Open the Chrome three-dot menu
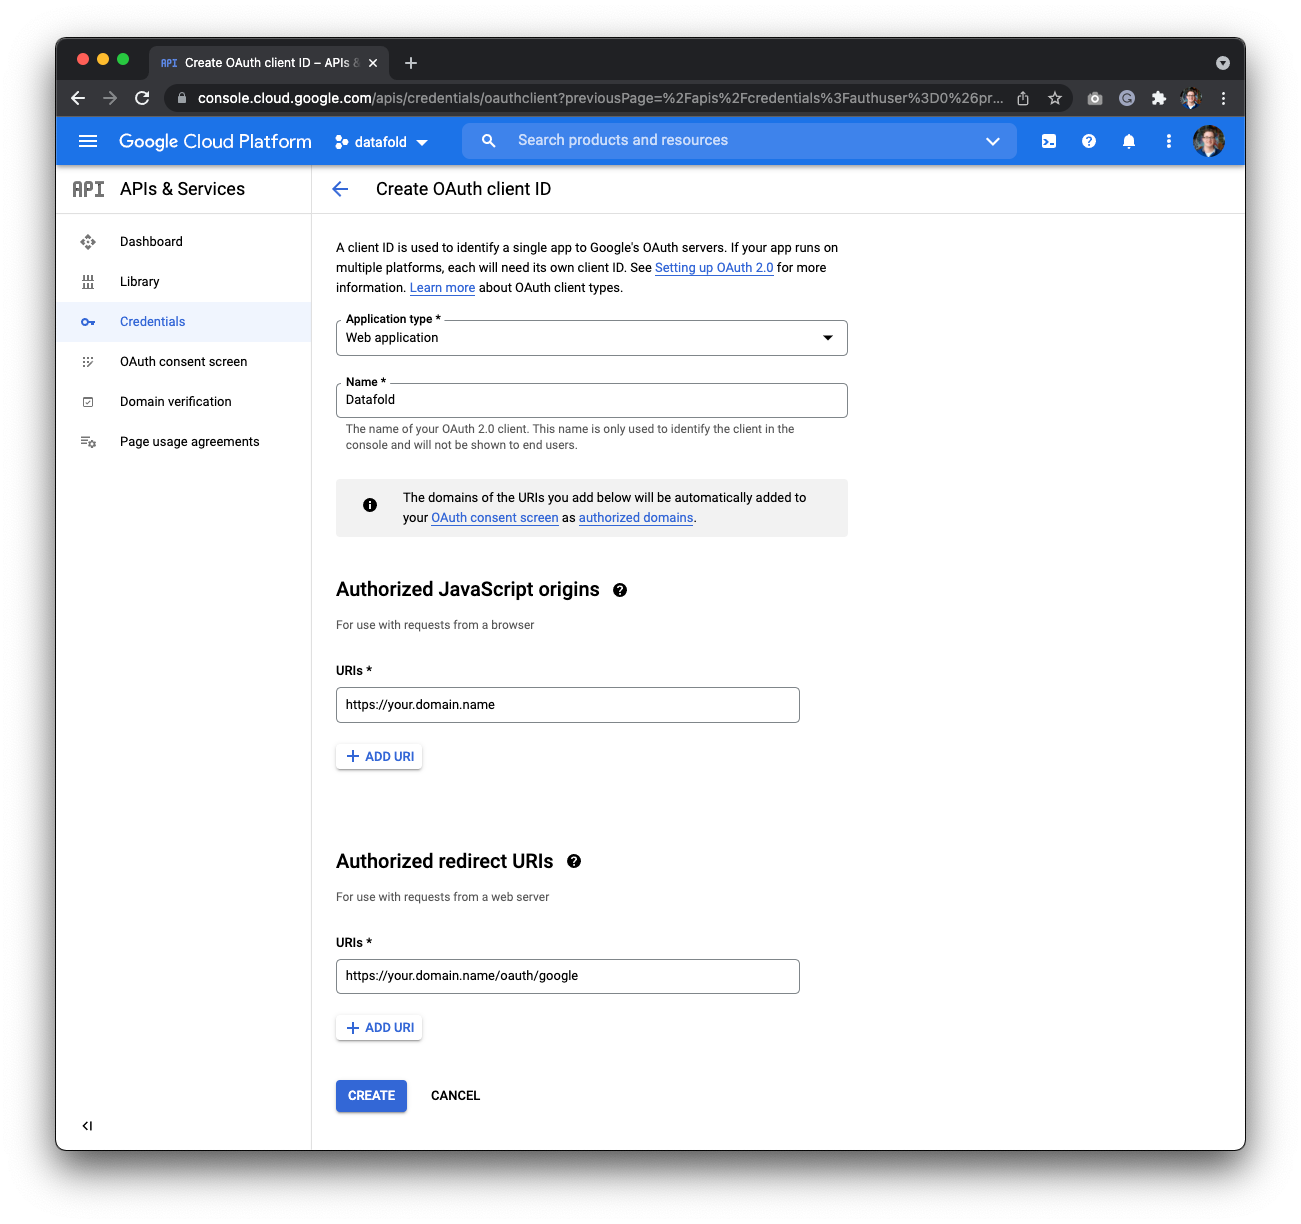 point(1223,98)
